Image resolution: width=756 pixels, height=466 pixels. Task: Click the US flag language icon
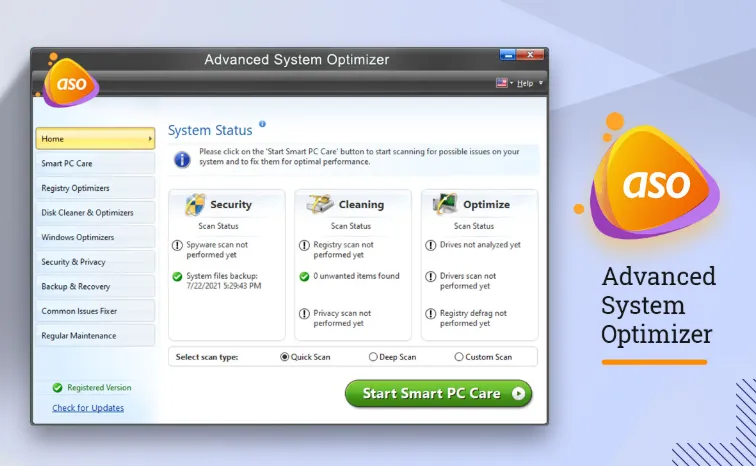click(x=501, y=83)
